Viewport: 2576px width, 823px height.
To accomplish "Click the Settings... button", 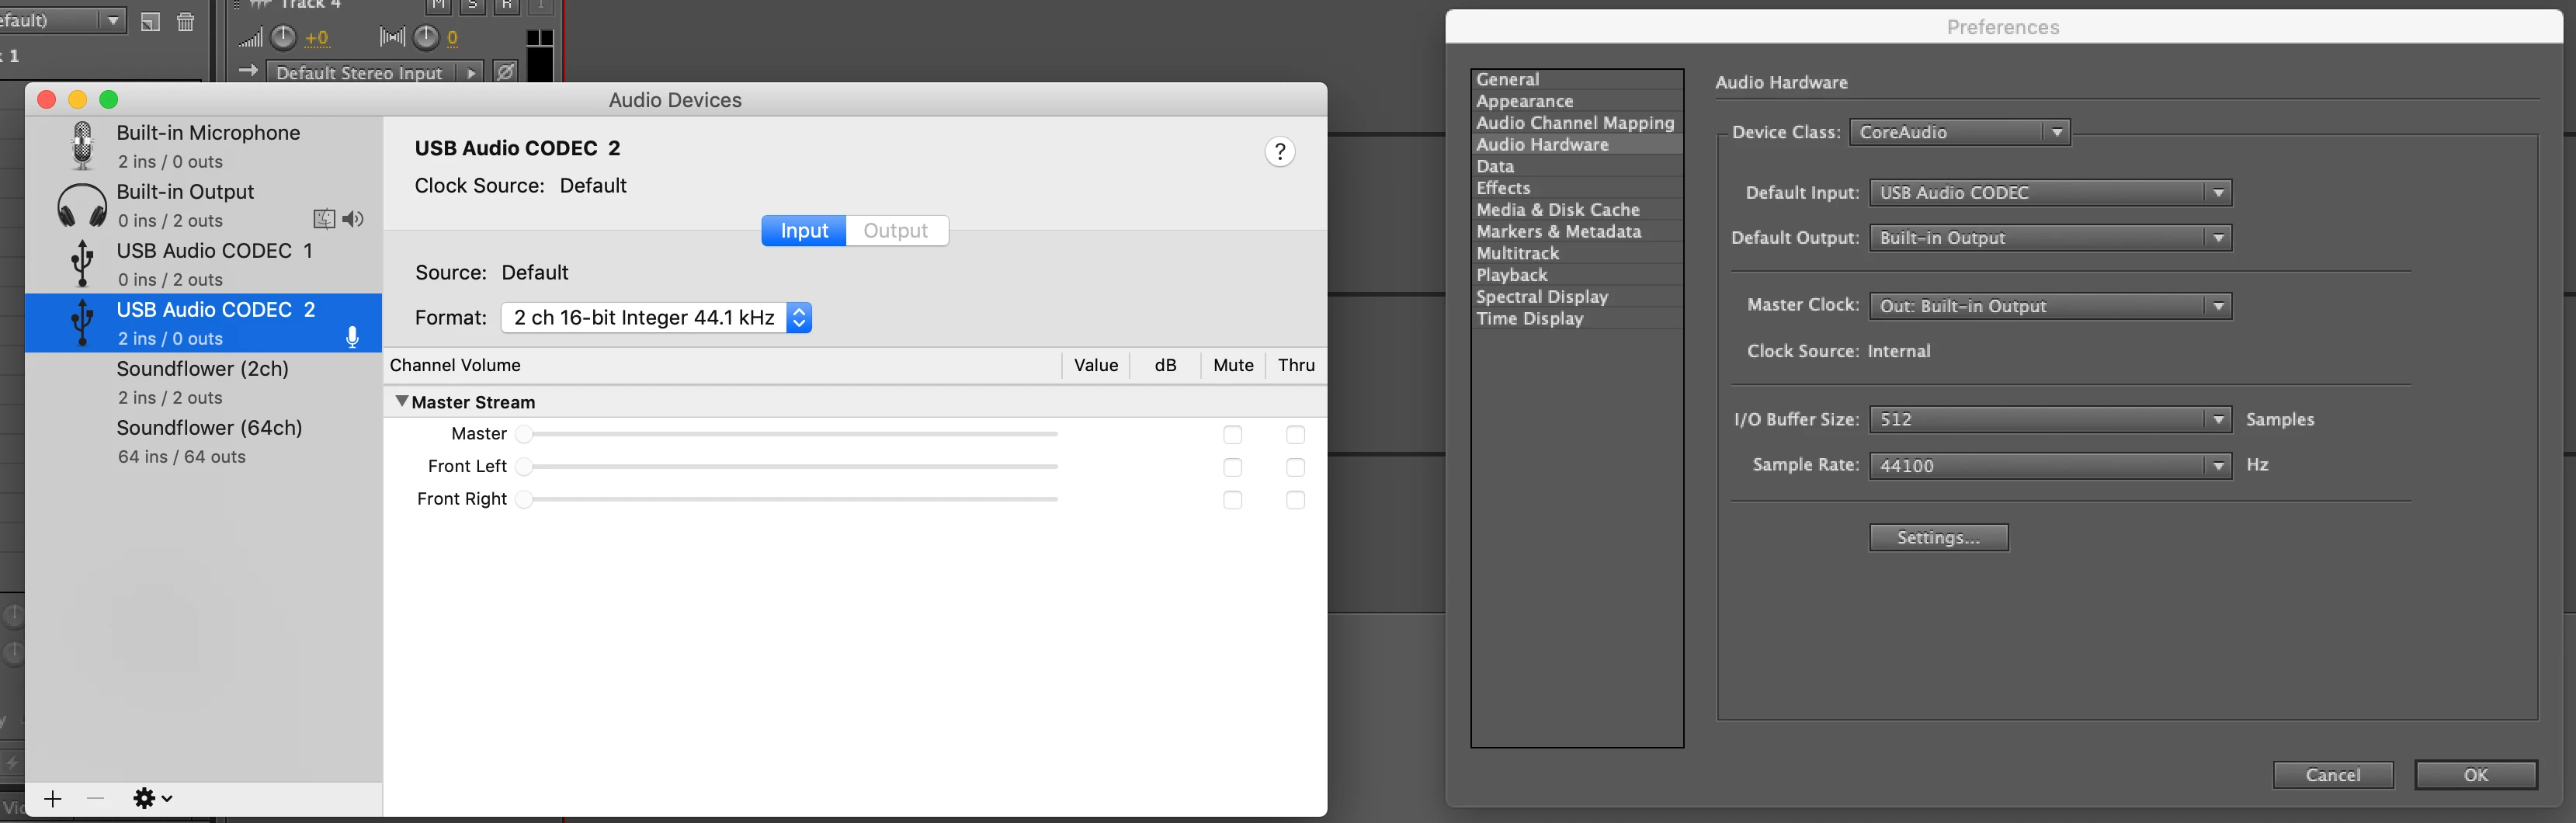I will tap(1939, 538).
